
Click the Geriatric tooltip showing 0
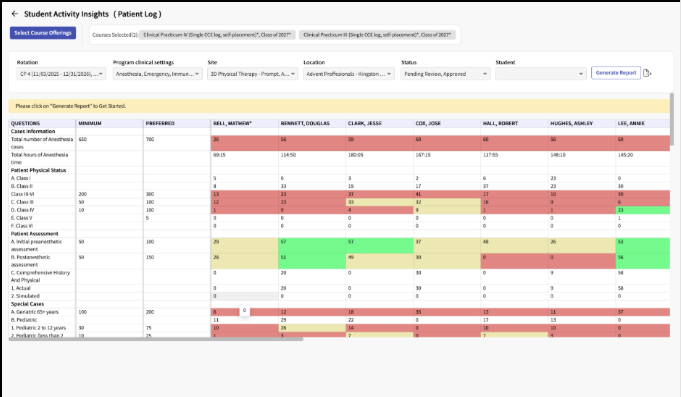(245, 310)
